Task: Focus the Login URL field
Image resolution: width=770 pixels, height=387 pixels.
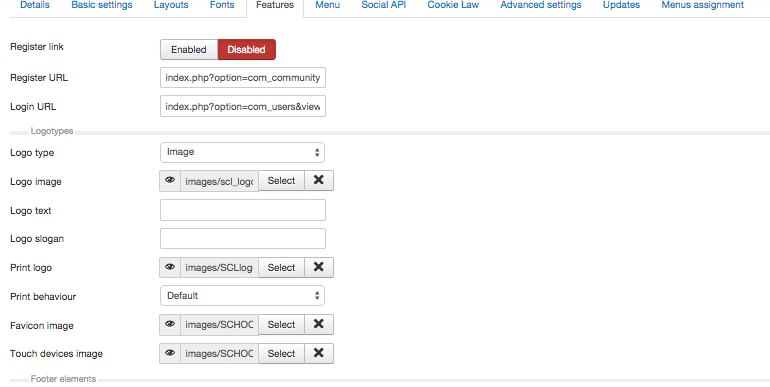Action: tap(243, 107)
